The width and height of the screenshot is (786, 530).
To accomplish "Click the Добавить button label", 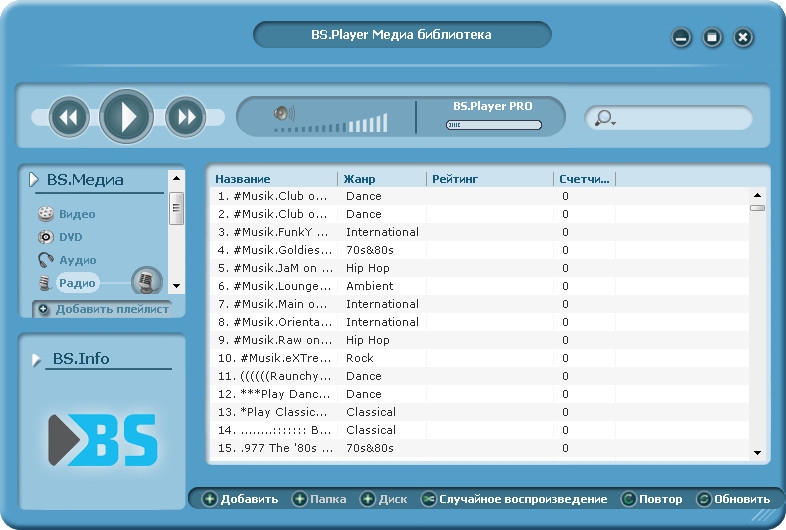I will (249, 499).
